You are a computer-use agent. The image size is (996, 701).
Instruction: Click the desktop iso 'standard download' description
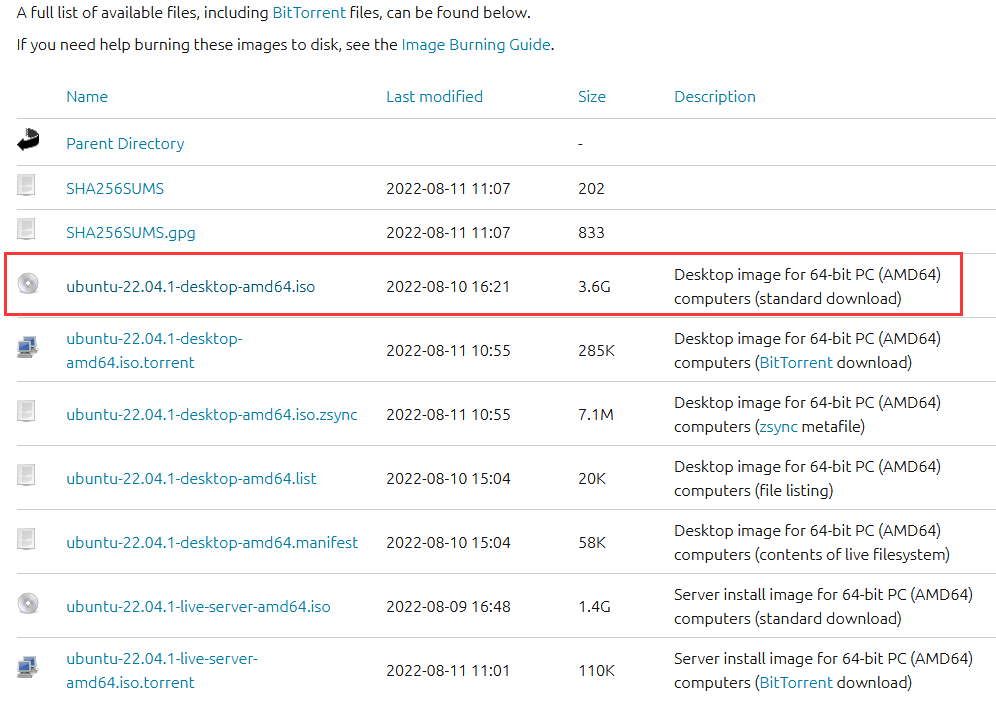click(x=807, y=286)
